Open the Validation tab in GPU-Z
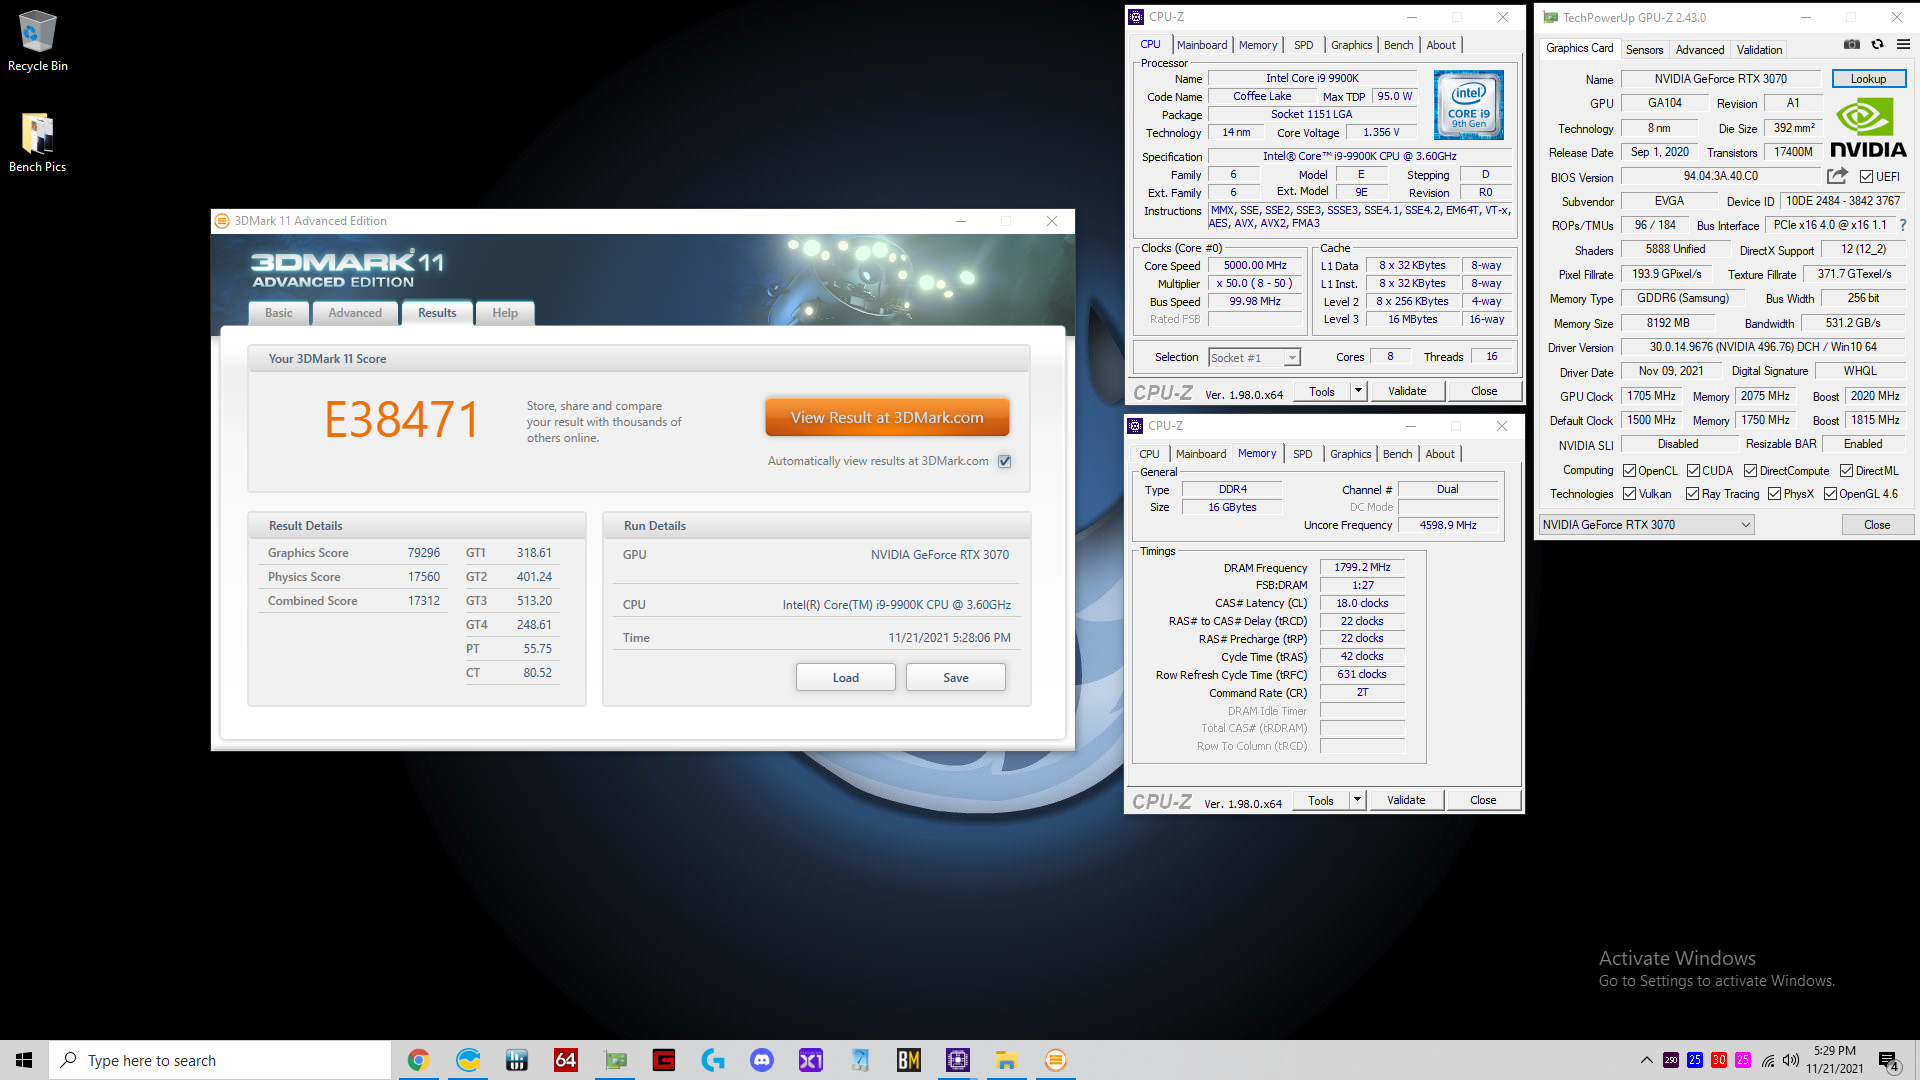This screenshot has height=1080, width=1920. click(x=1759, y=49)
